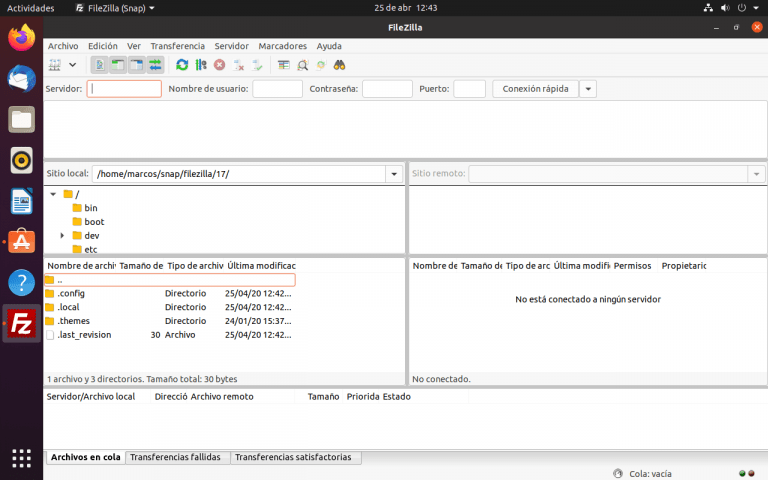
Task: Click the disconnect from server icon
Action: 239,65
